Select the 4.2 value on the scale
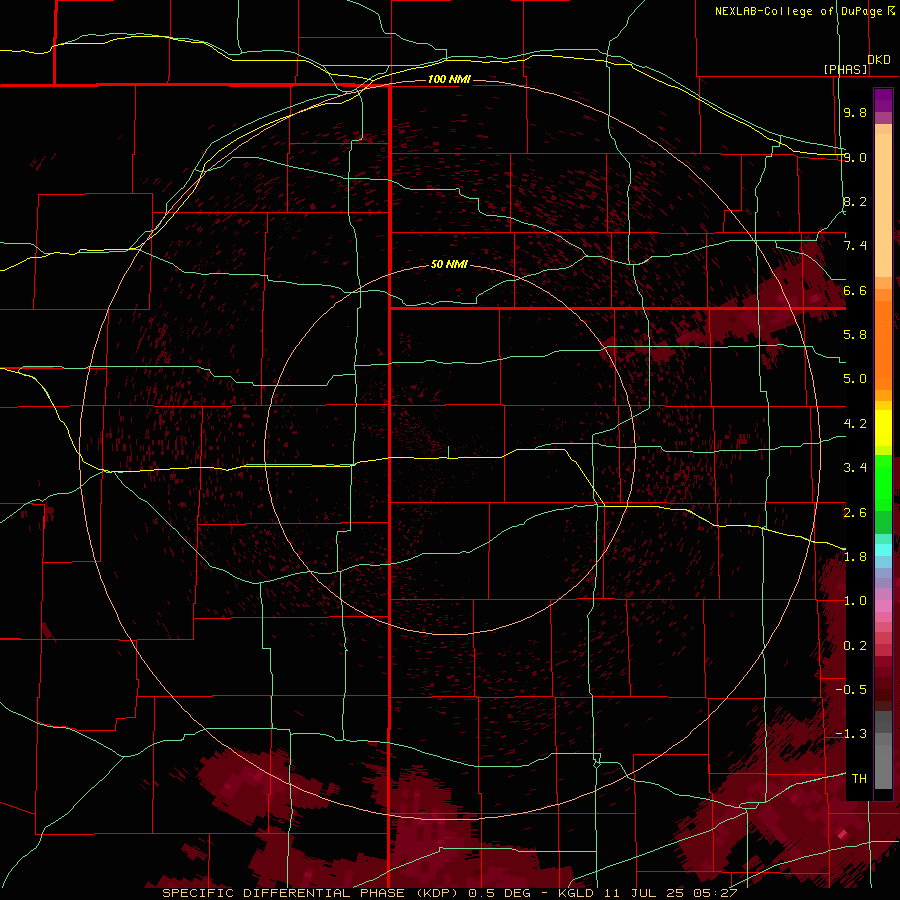 coord(855,424)
